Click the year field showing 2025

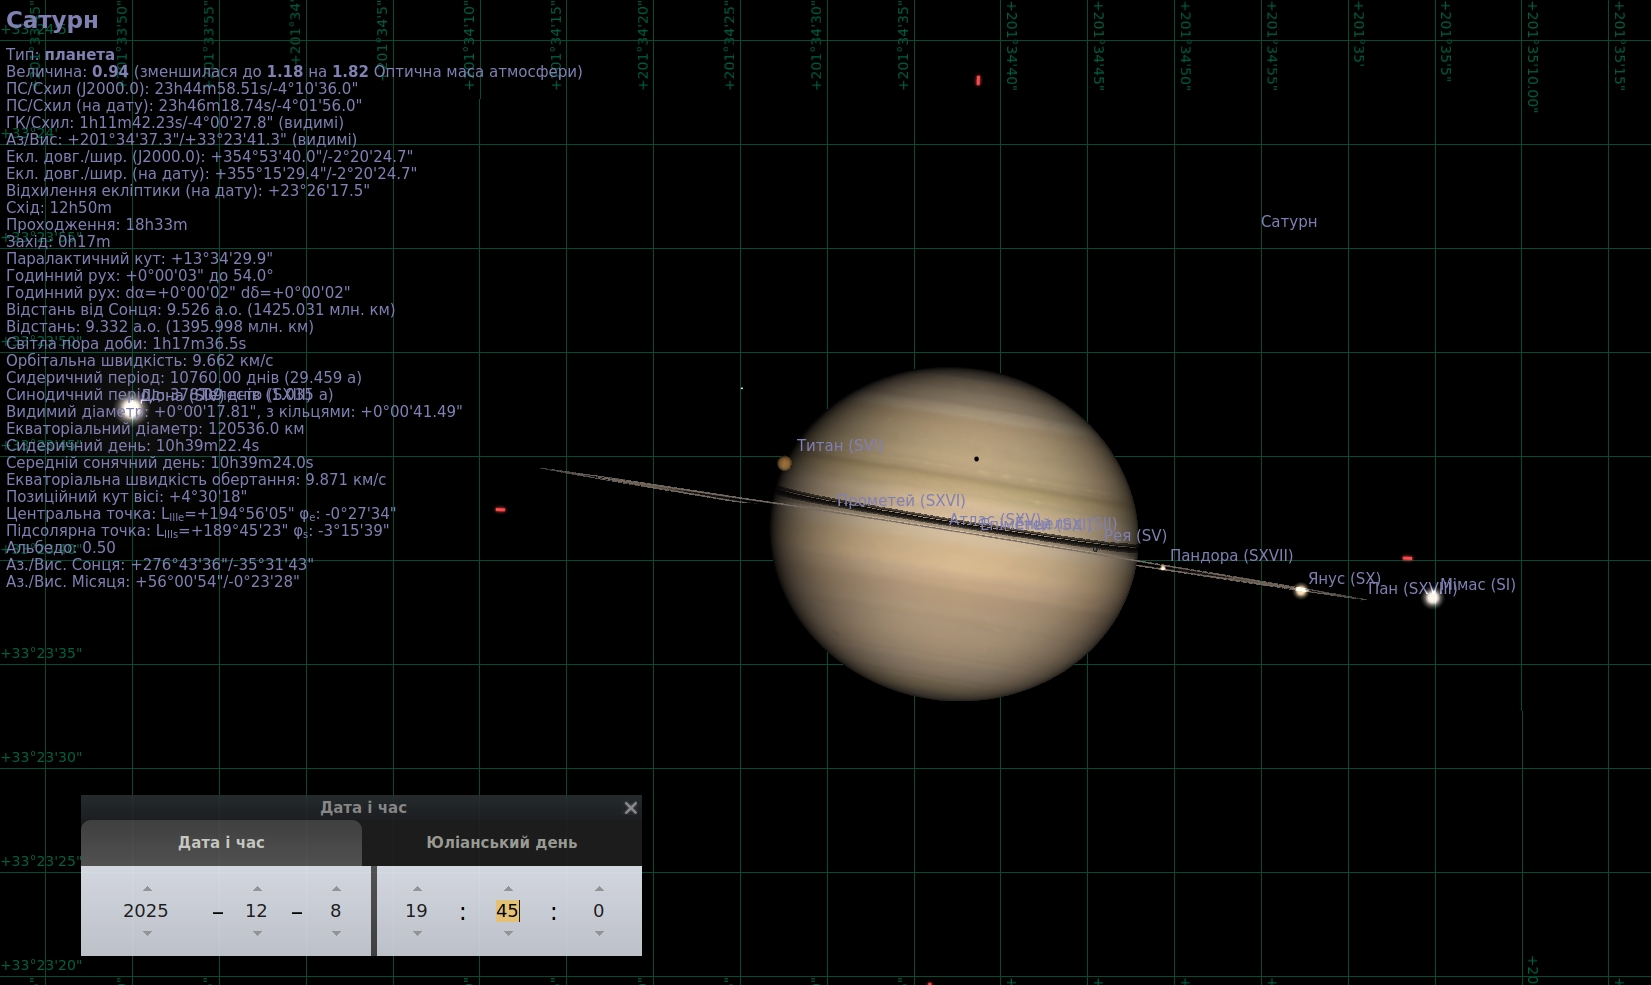point(146,911)
